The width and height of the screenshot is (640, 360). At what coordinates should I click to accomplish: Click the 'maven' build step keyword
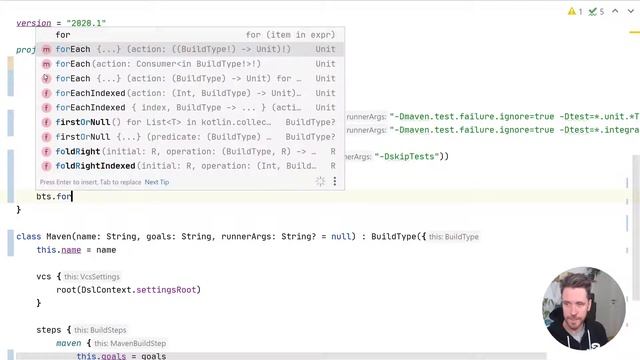click(69, 343)
